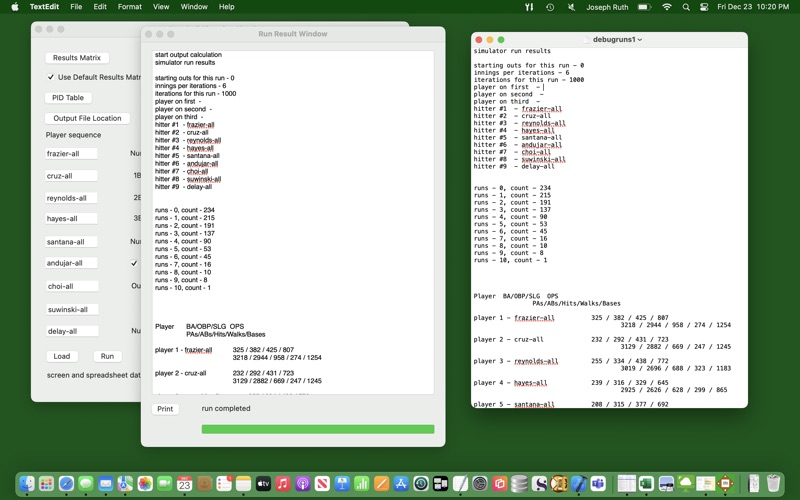Click the battery status icon
800x500 pixels.
pos(644,7)
